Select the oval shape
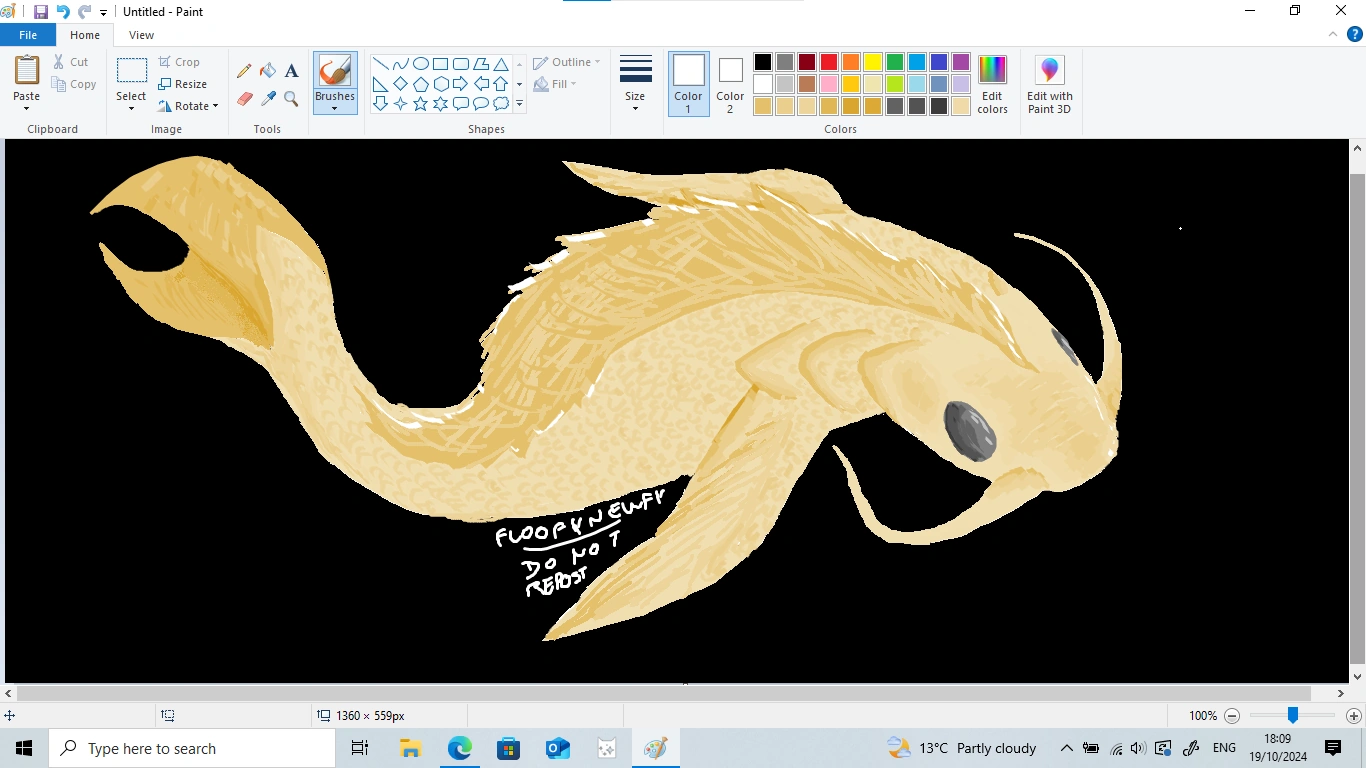Screen dimensions: 1366x768 click(420, 62)
